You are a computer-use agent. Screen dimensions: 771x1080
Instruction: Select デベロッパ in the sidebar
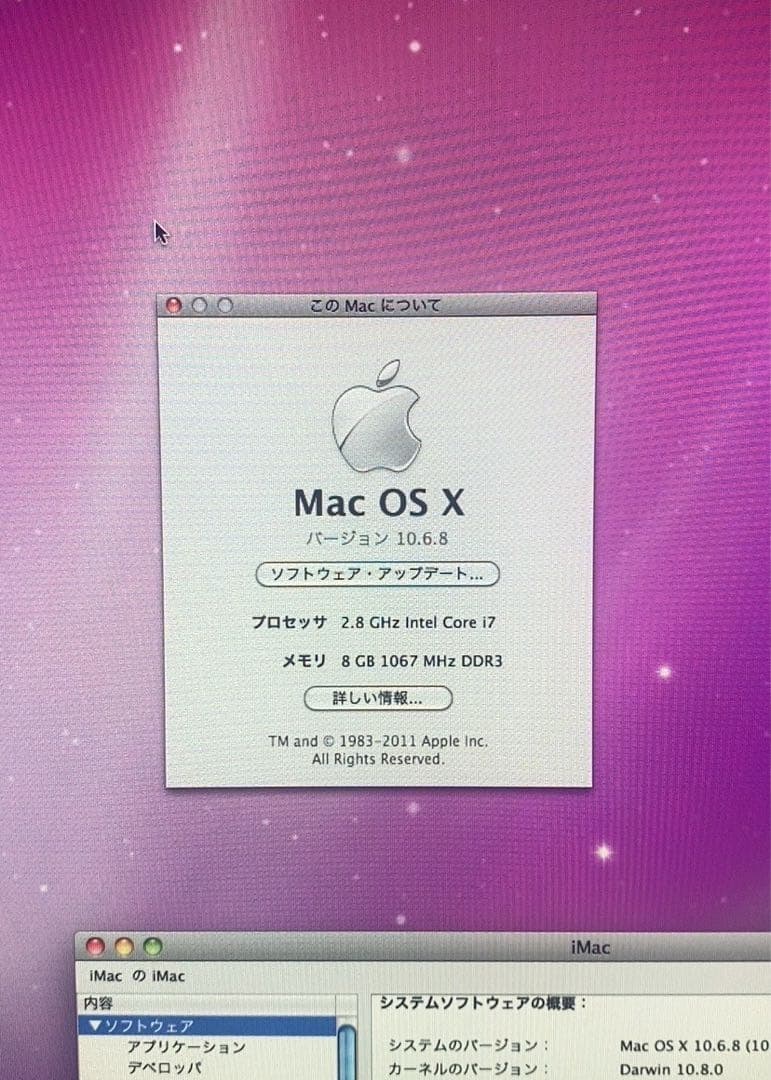164,1068
